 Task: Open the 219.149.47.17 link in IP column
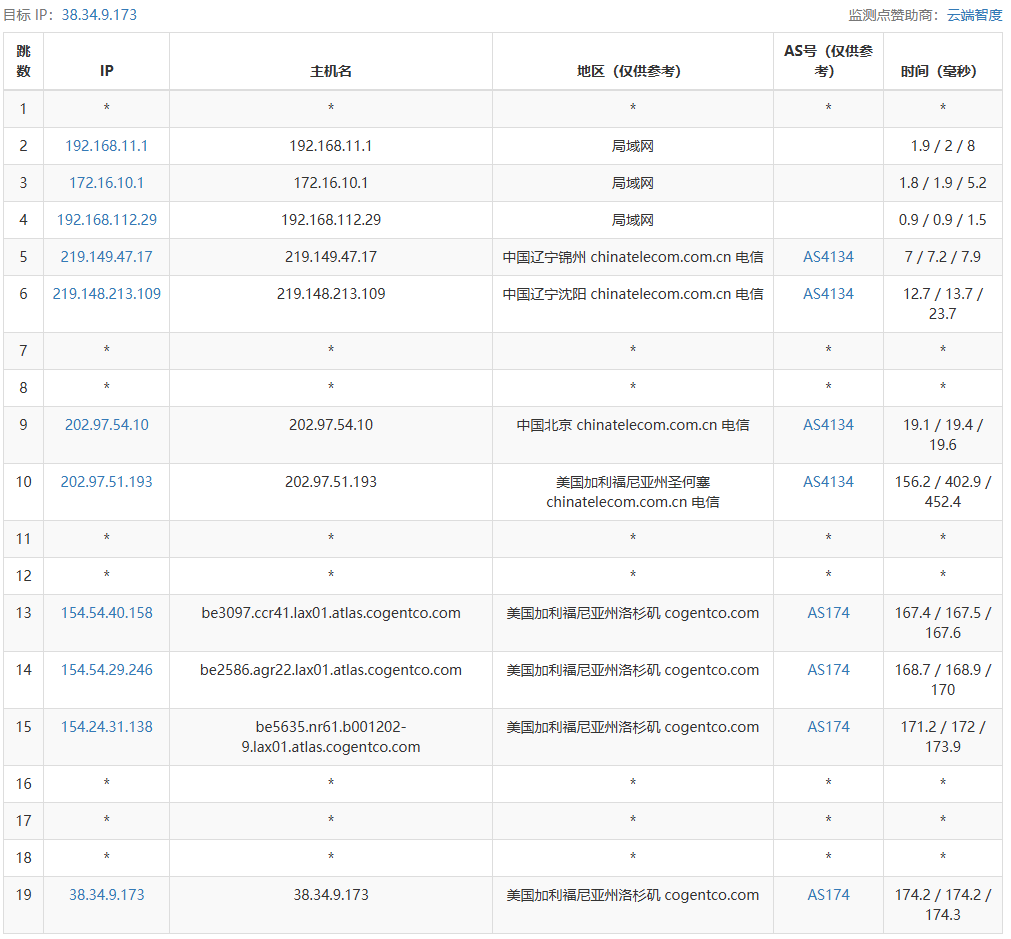106,257
